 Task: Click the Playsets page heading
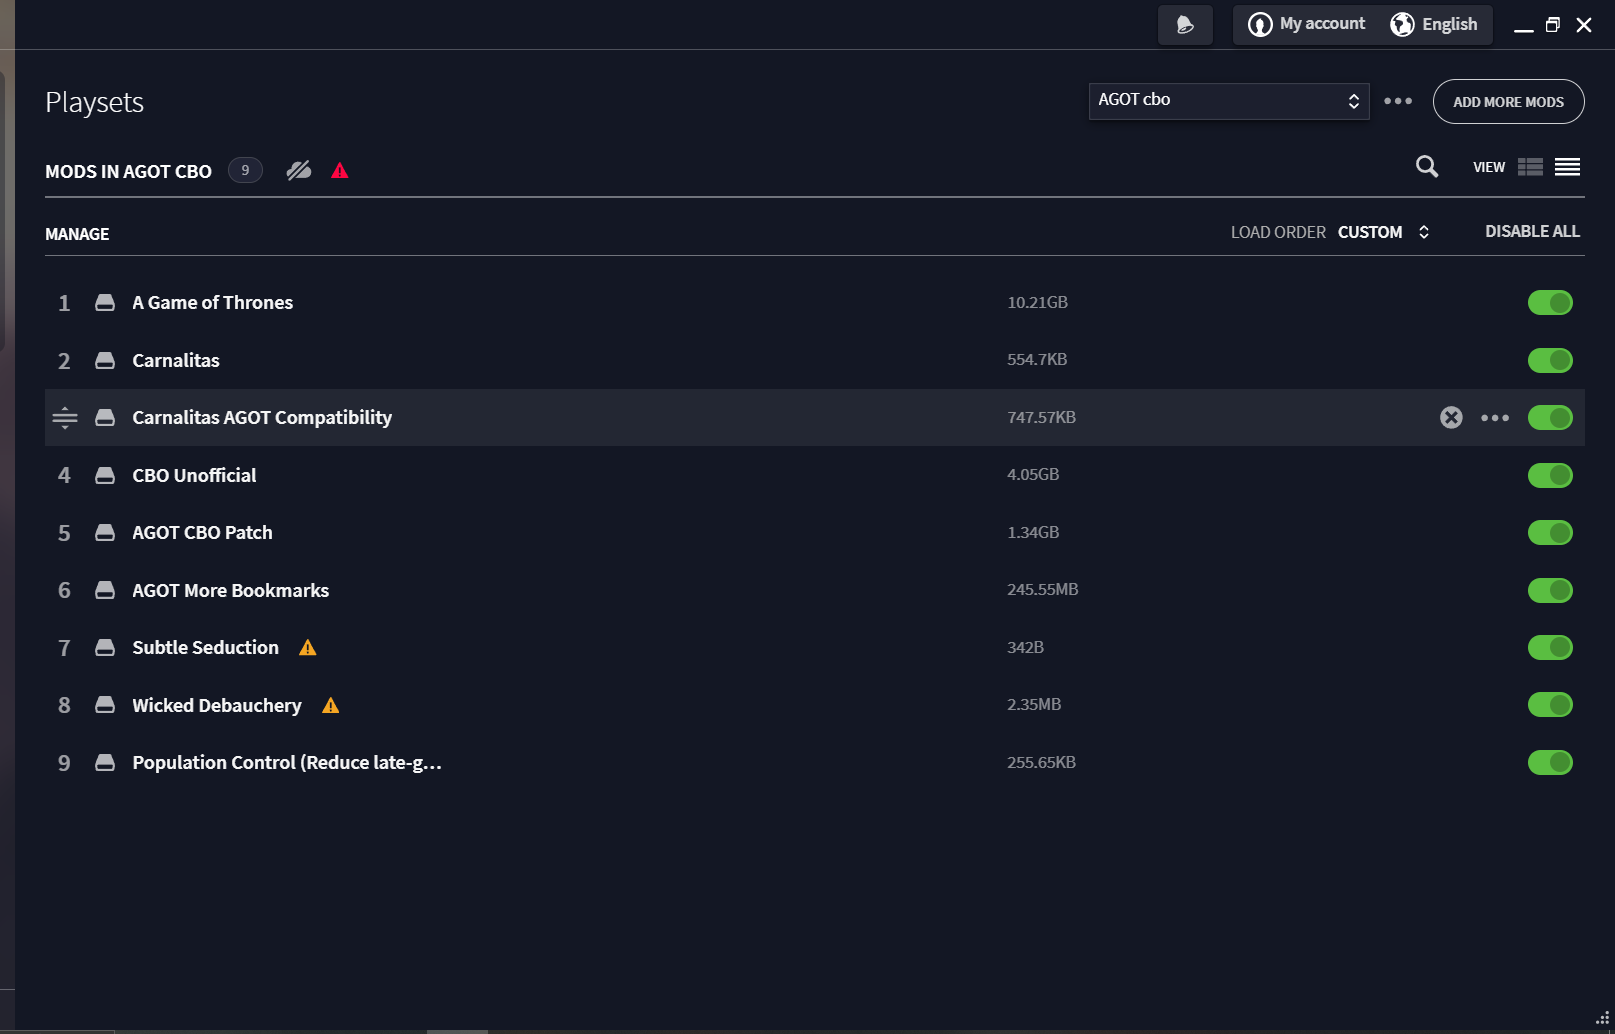tap(95, 103)
